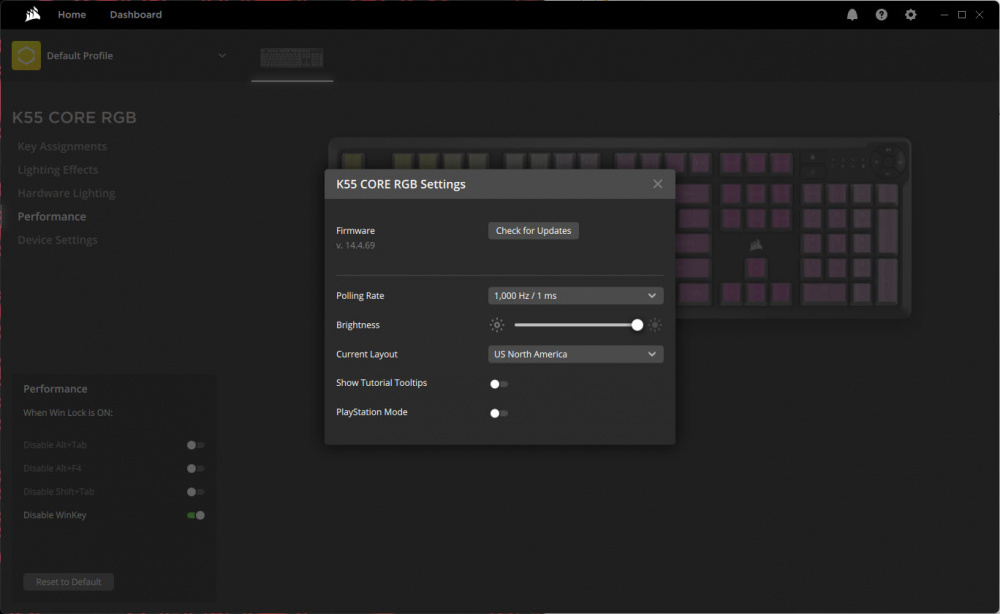This screenshot has height=614, width=1000.
Task: Open the Dashboard tab
Action: tap(136, 15)
